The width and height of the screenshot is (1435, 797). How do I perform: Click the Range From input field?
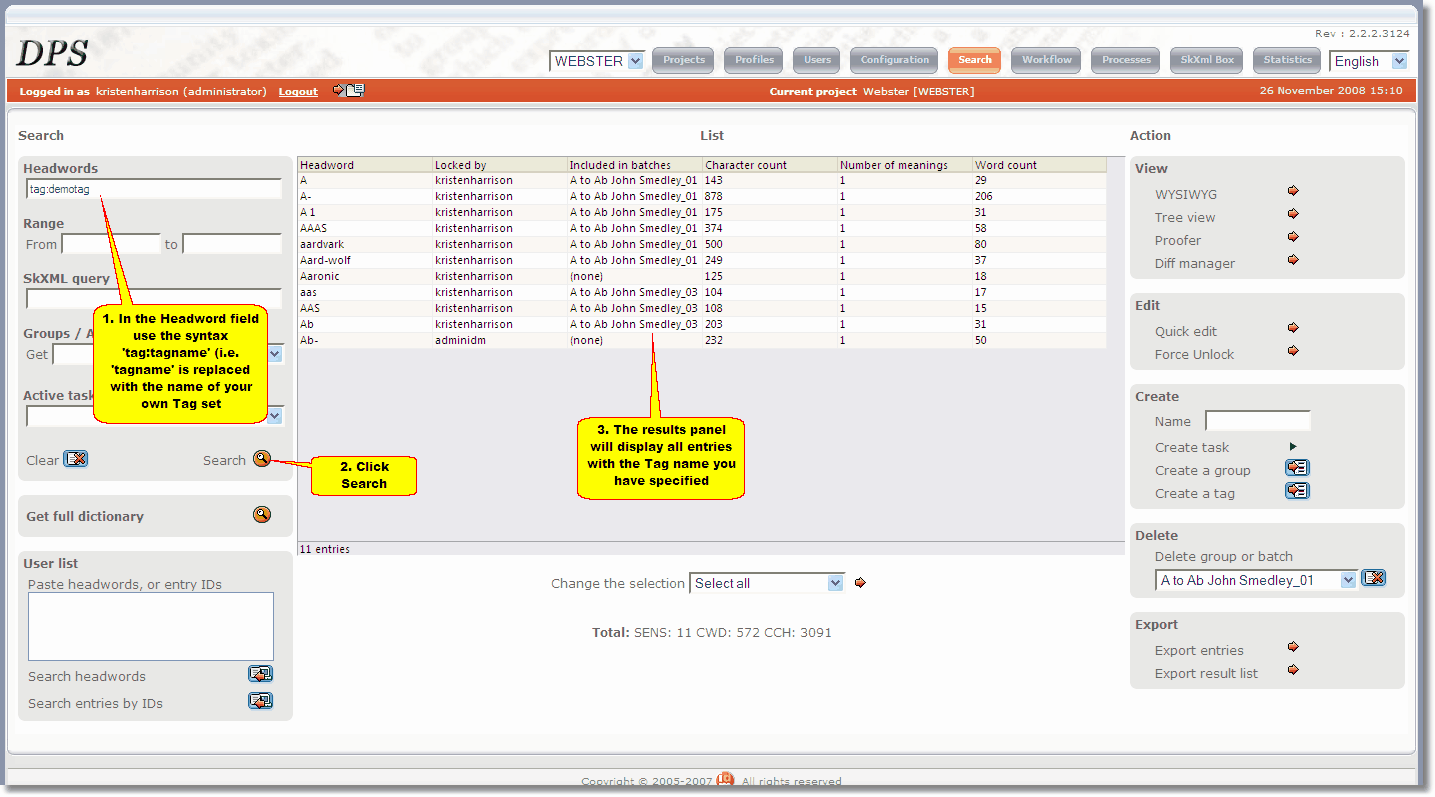click(111, 244)
